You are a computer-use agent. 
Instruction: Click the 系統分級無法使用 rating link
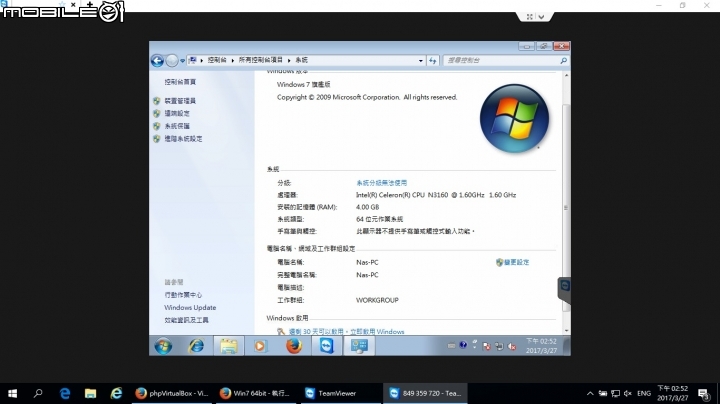[x=382, y=183]
